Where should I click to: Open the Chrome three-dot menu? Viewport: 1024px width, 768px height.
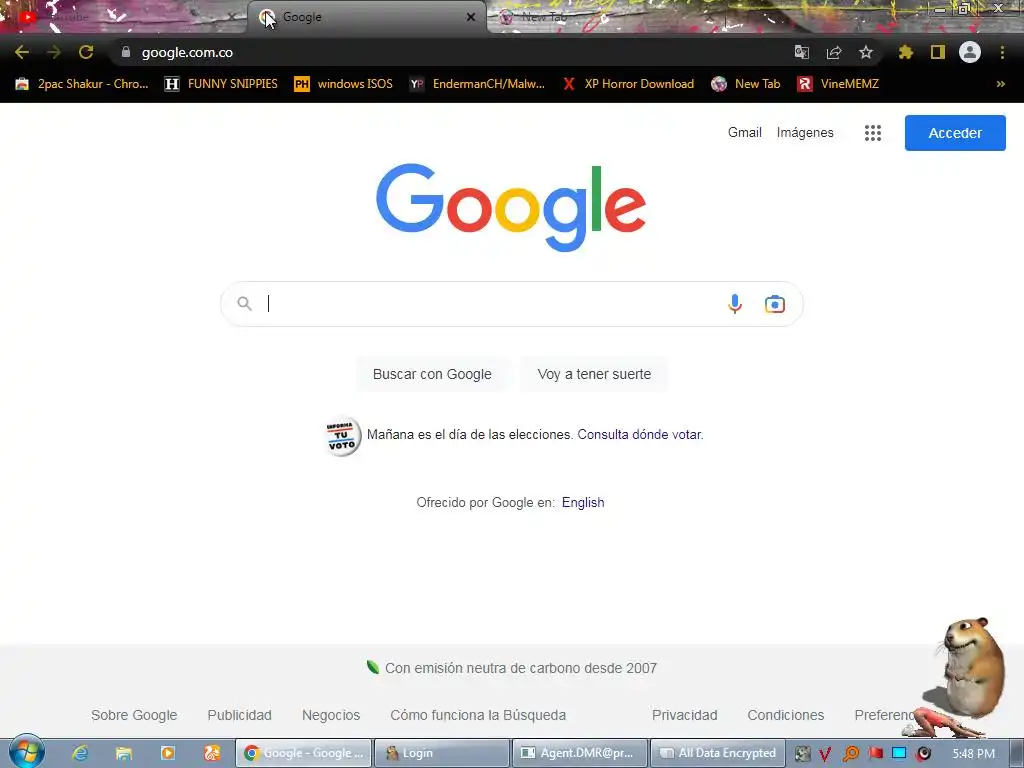click(1002, 52)
